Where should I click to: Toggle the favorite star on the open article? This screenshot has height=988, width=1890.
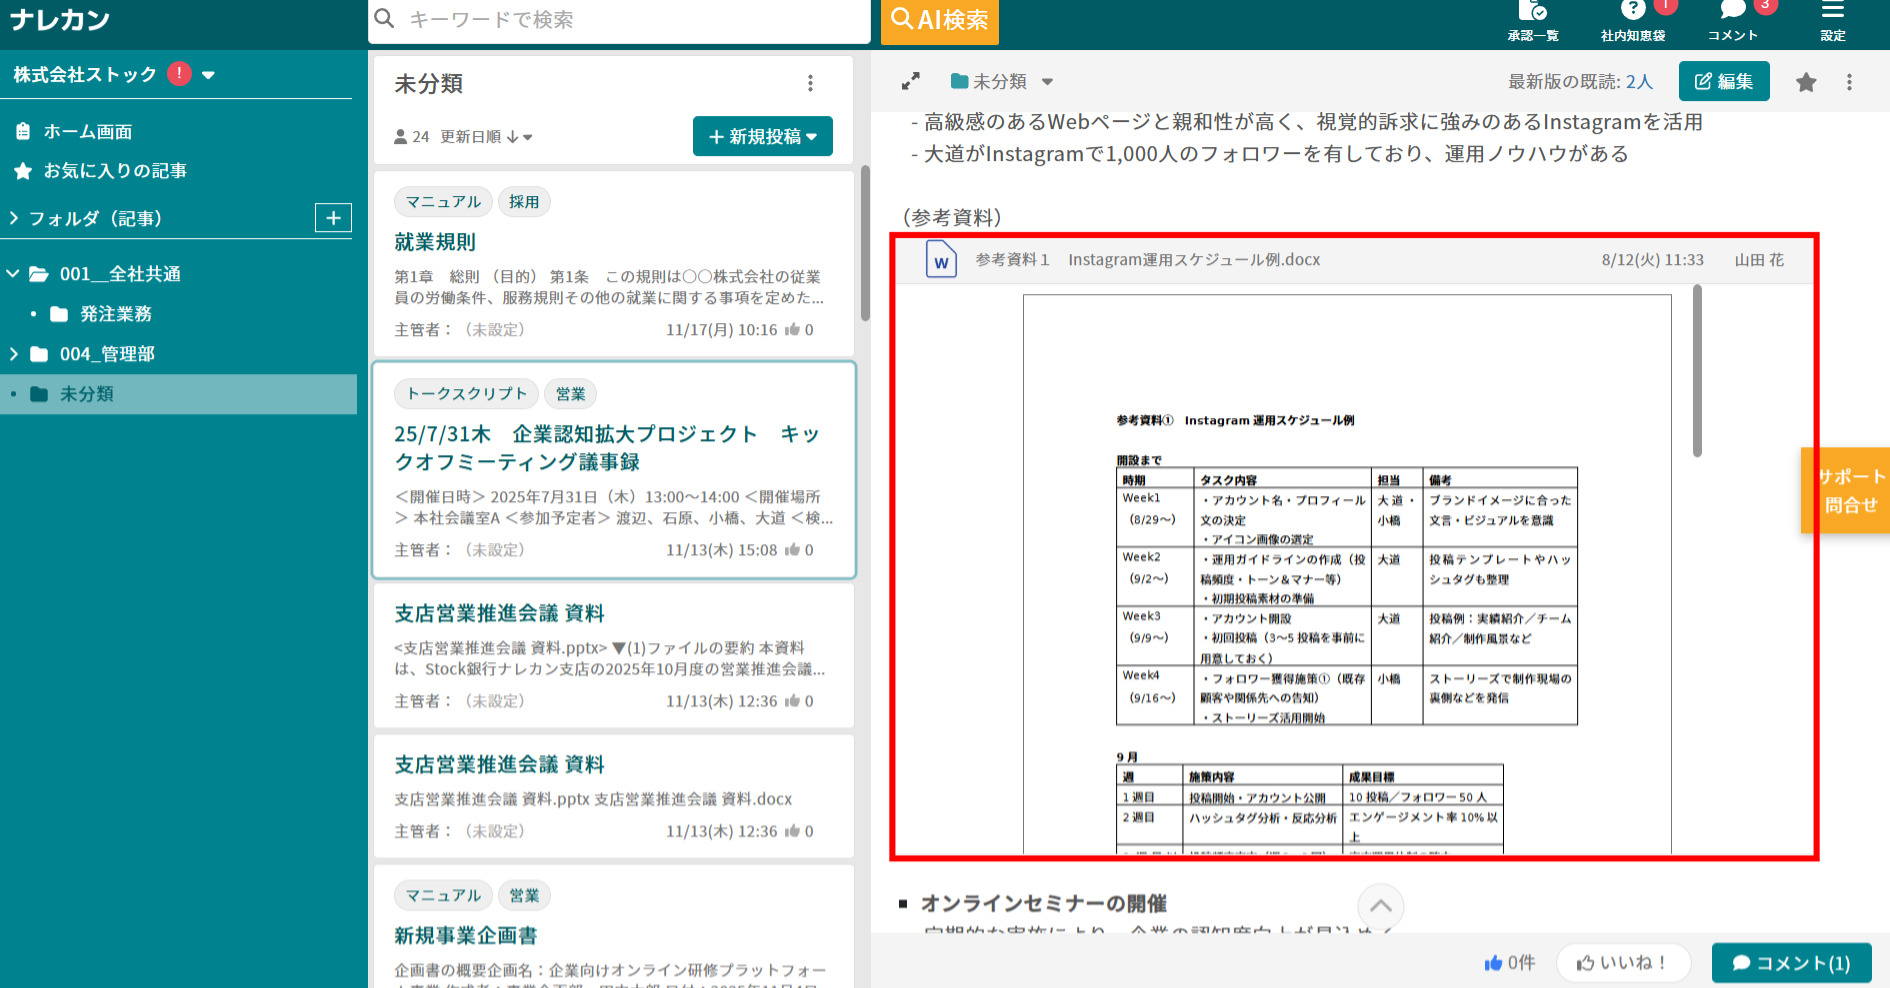(1806, 82)
